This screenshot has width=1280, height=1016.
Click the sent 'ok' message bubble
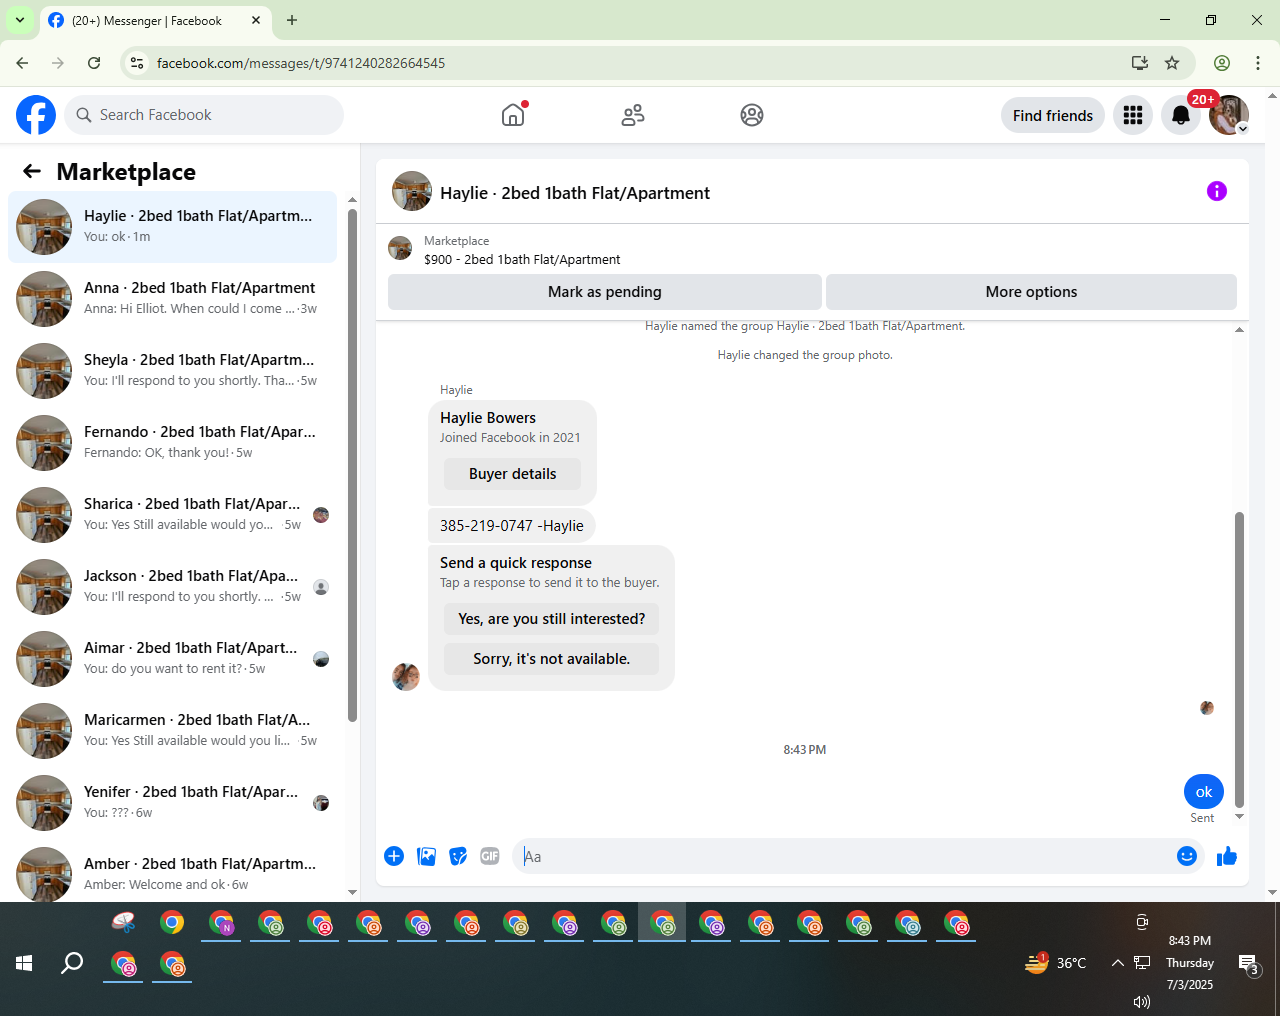[1204, 791]
